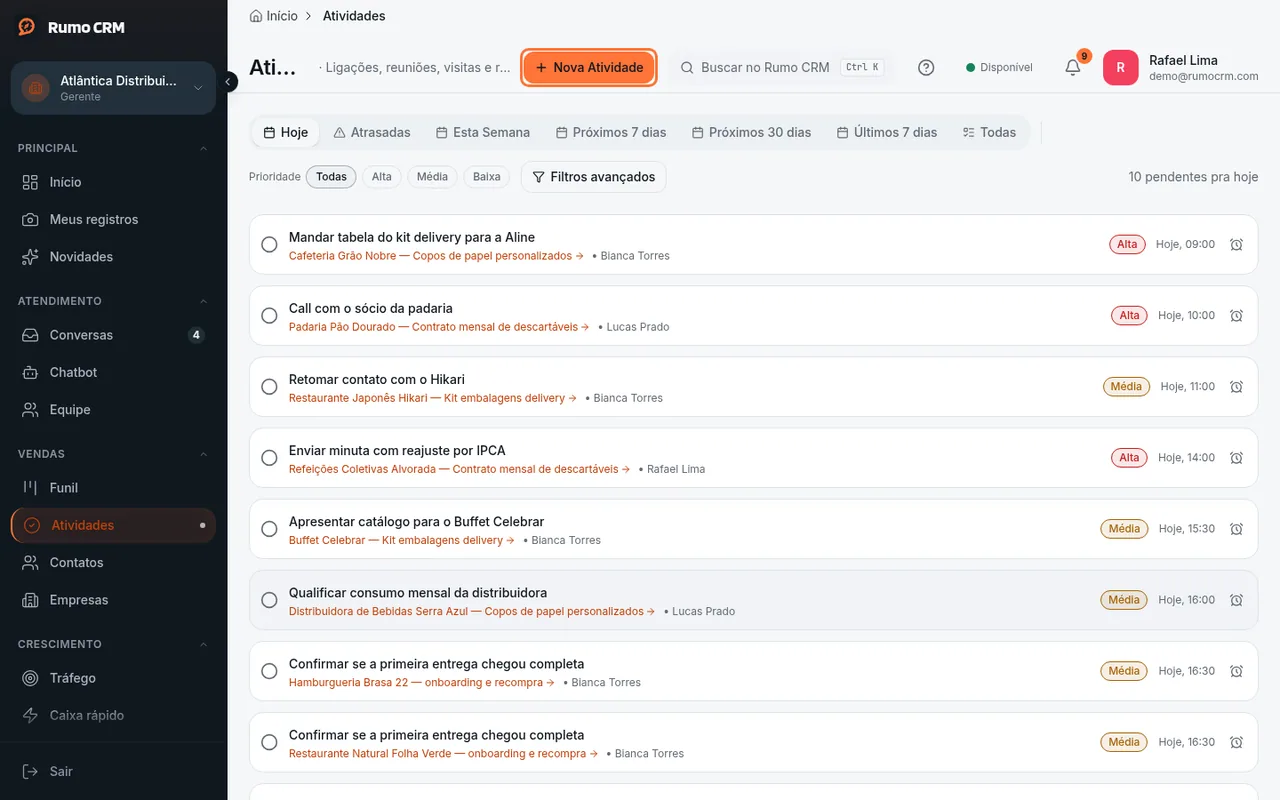Image resolution: width=1280 pixels, height=800 pixels.
Task: Open the Últimos 7 dias tab
Action: [887, 132]
